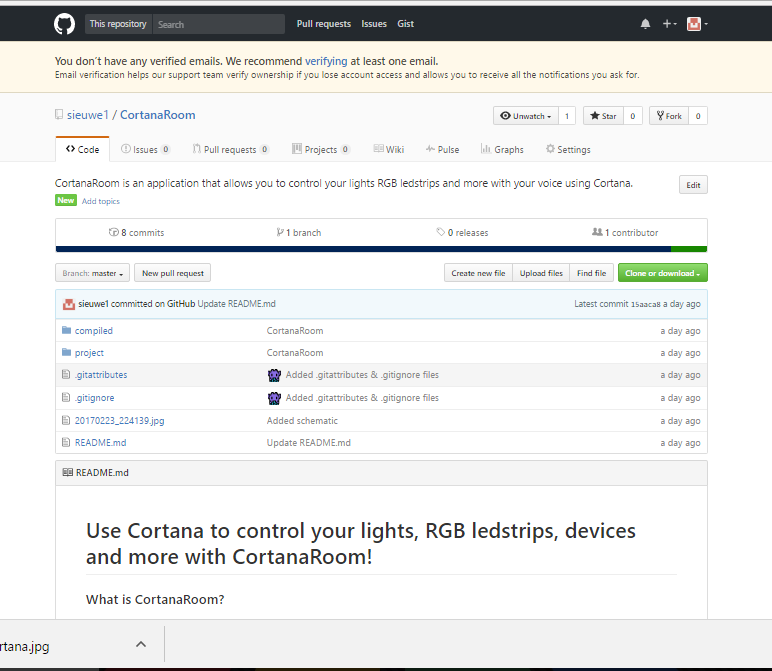This screenshot has height=671, width=772.
Task: Star this repository
Action: (603, 116)
